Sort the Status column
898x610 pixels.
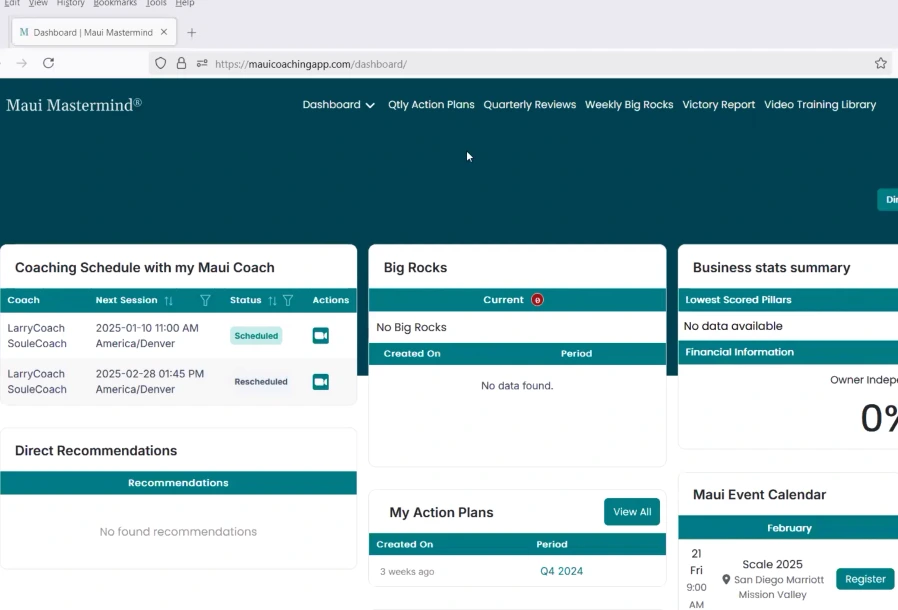pyautogui.click(x=272, y=300)
